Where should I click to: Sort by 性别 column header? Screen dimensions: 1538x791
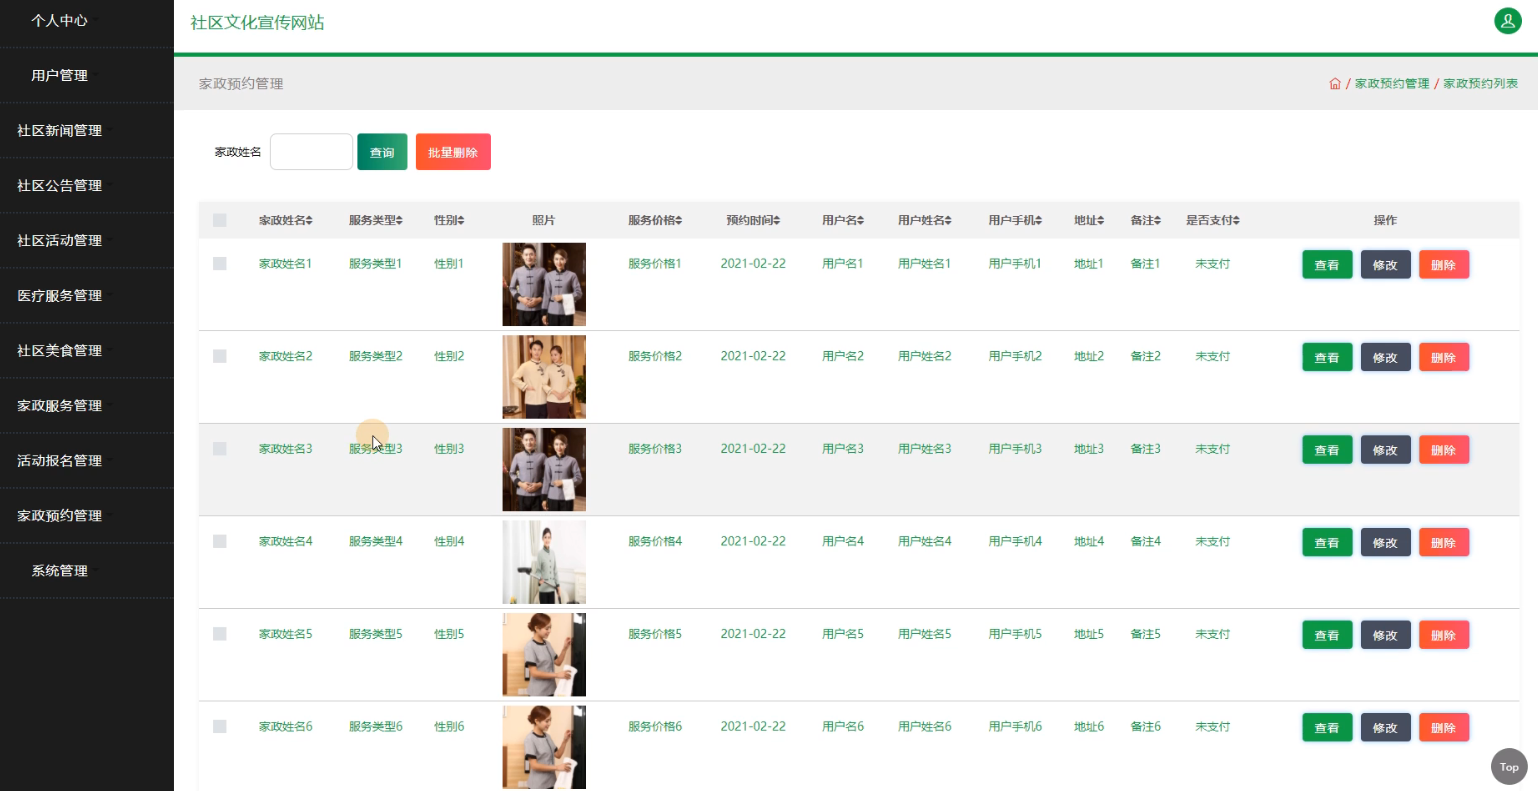pyautogui.click(x=449, y=220)
